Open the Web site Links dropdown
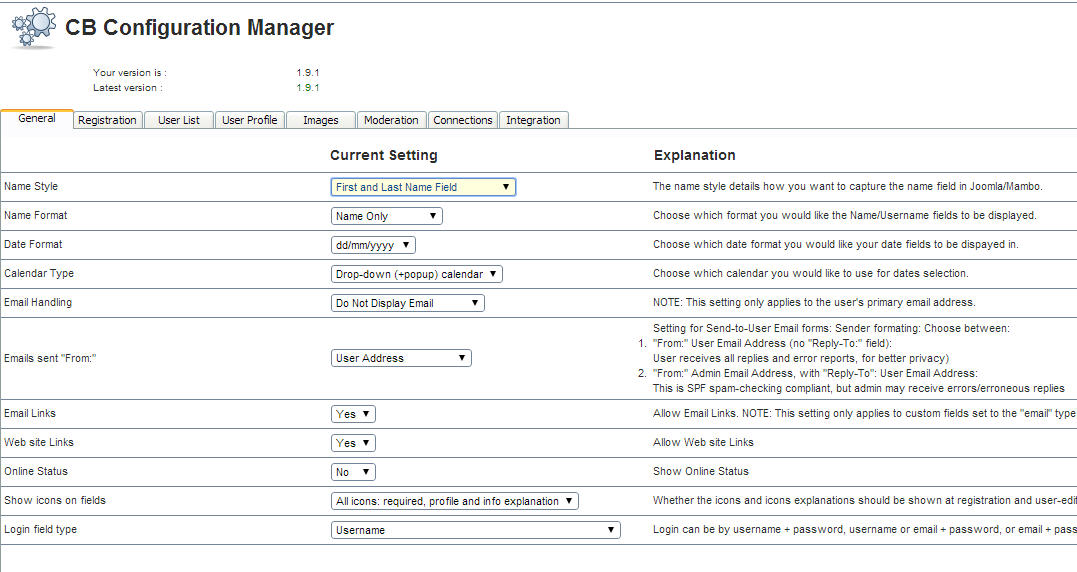 click(353, 443)
